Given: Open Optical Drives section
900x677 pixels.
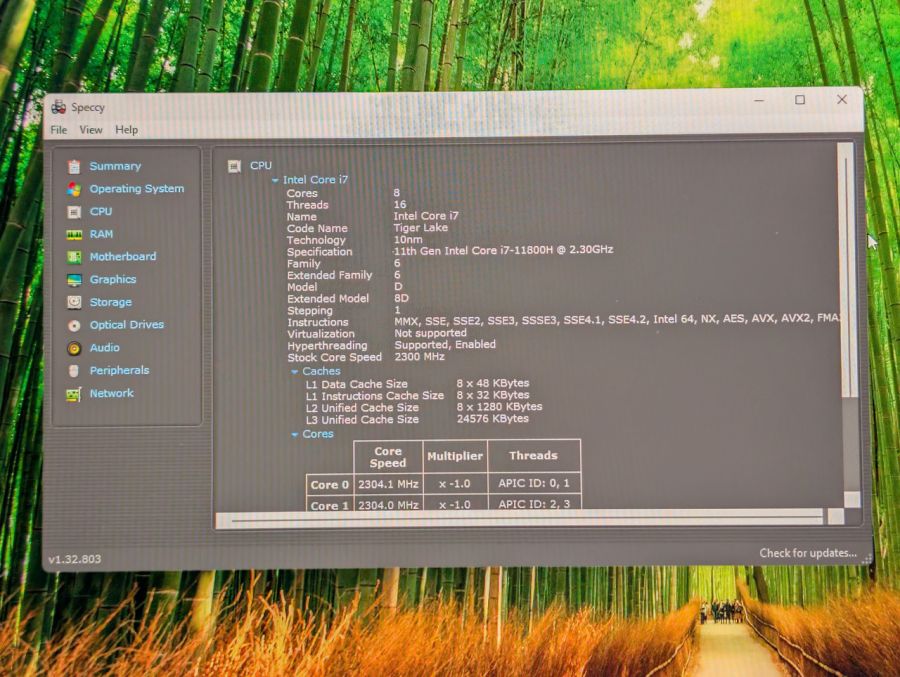Looking at the screenshot, I should click(127, 324).
